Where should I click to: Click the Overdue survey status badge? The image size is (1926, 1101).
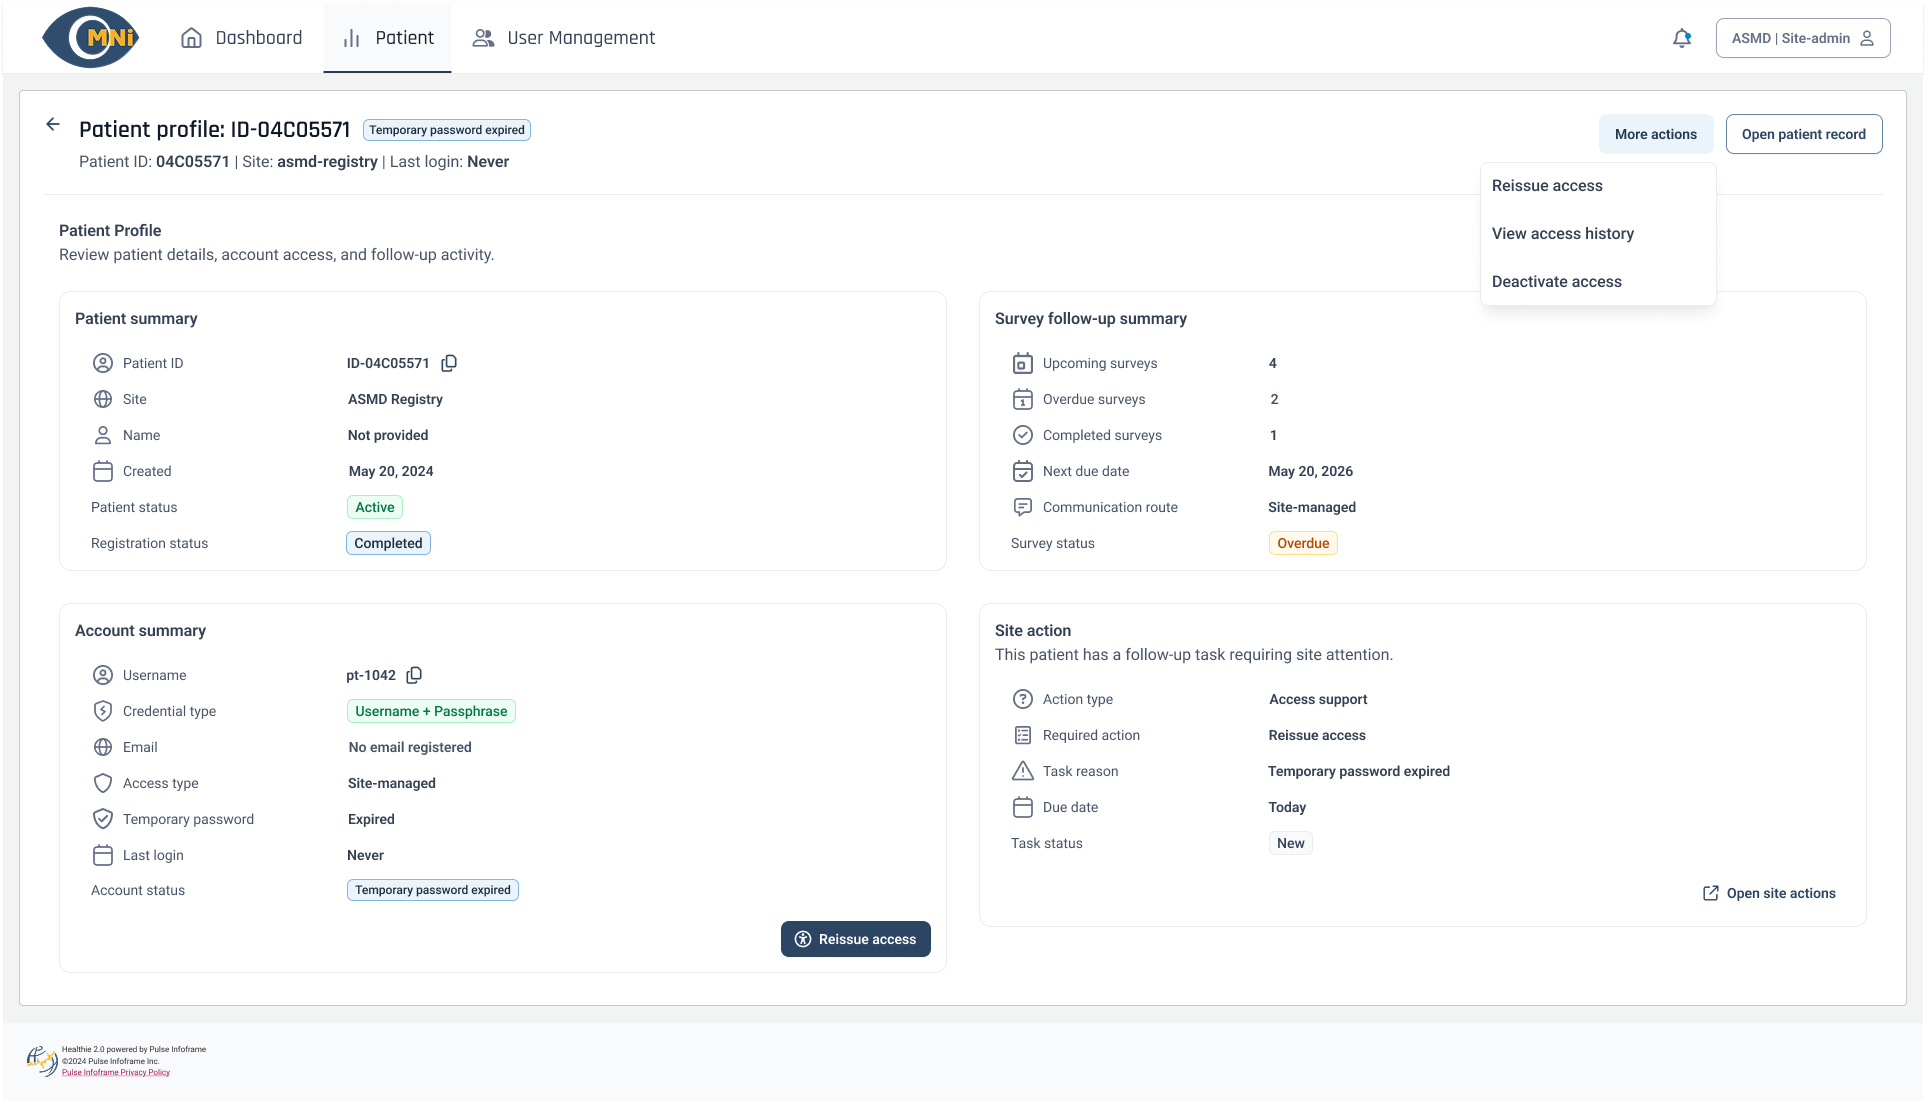point(1302,543)
